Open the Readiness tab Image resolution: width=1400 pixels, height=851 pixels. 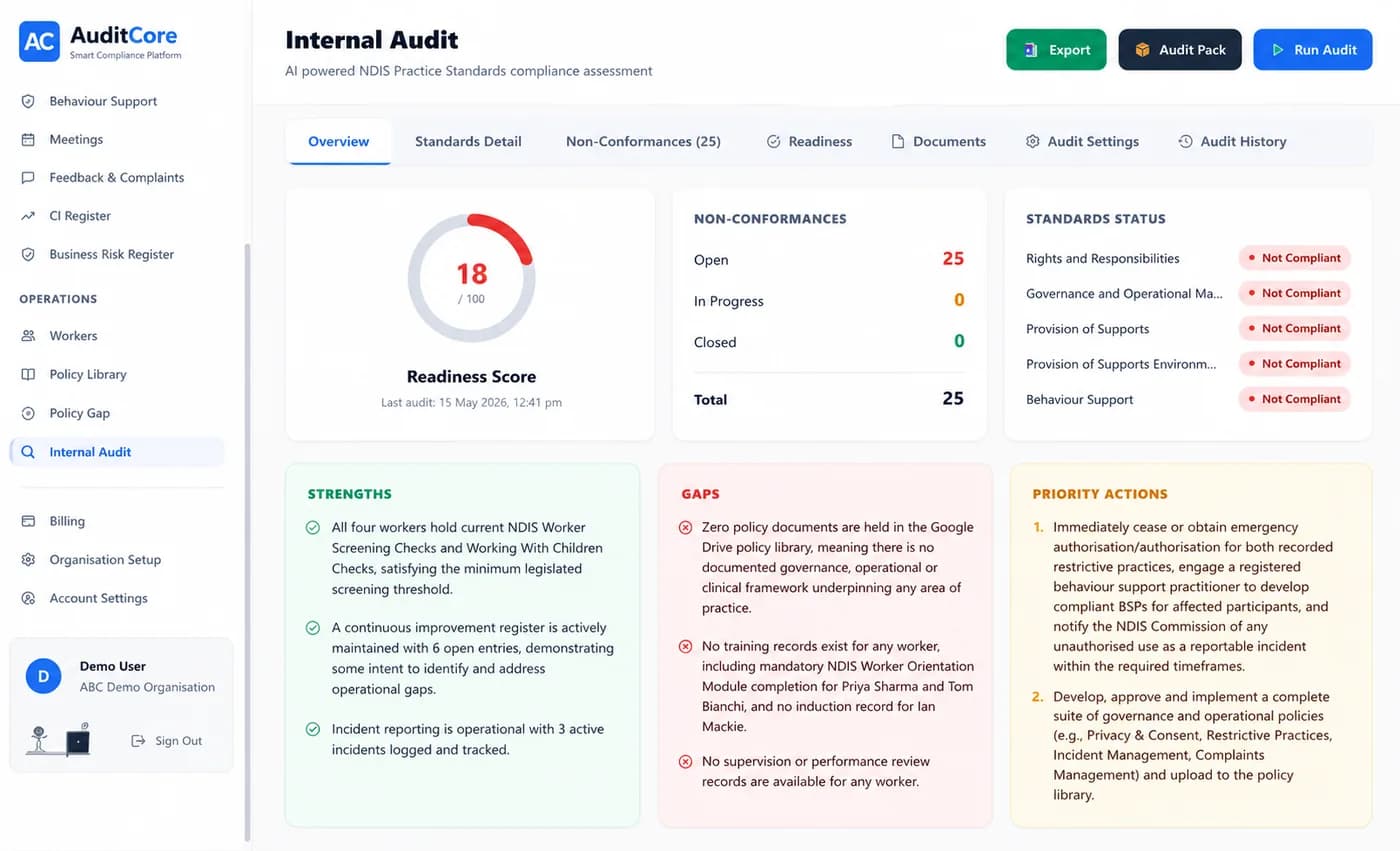coord(809,142)
